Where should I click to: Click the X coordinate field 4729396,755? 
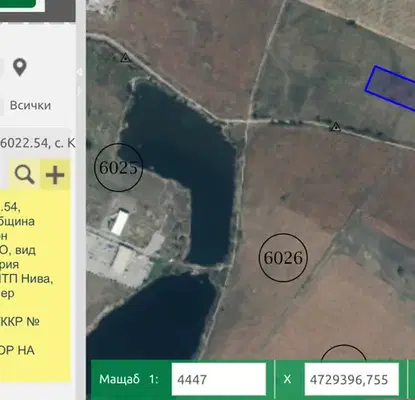click(x=352, y=379)
